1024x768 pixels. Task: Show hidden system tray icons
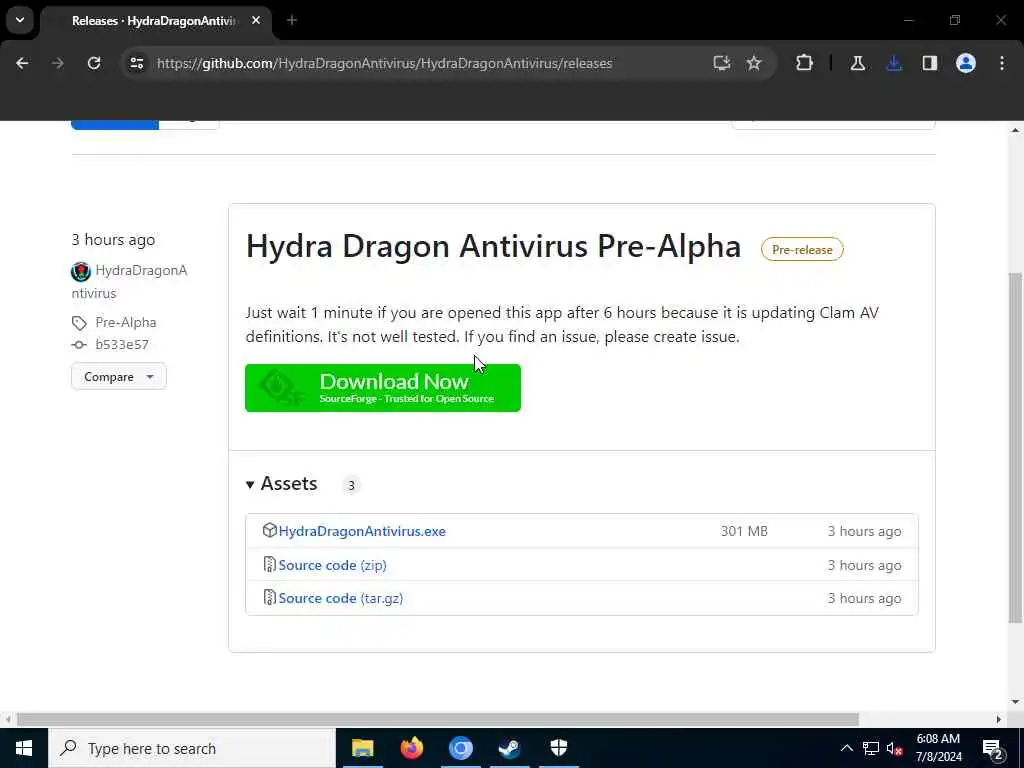[x=846, y=748]
